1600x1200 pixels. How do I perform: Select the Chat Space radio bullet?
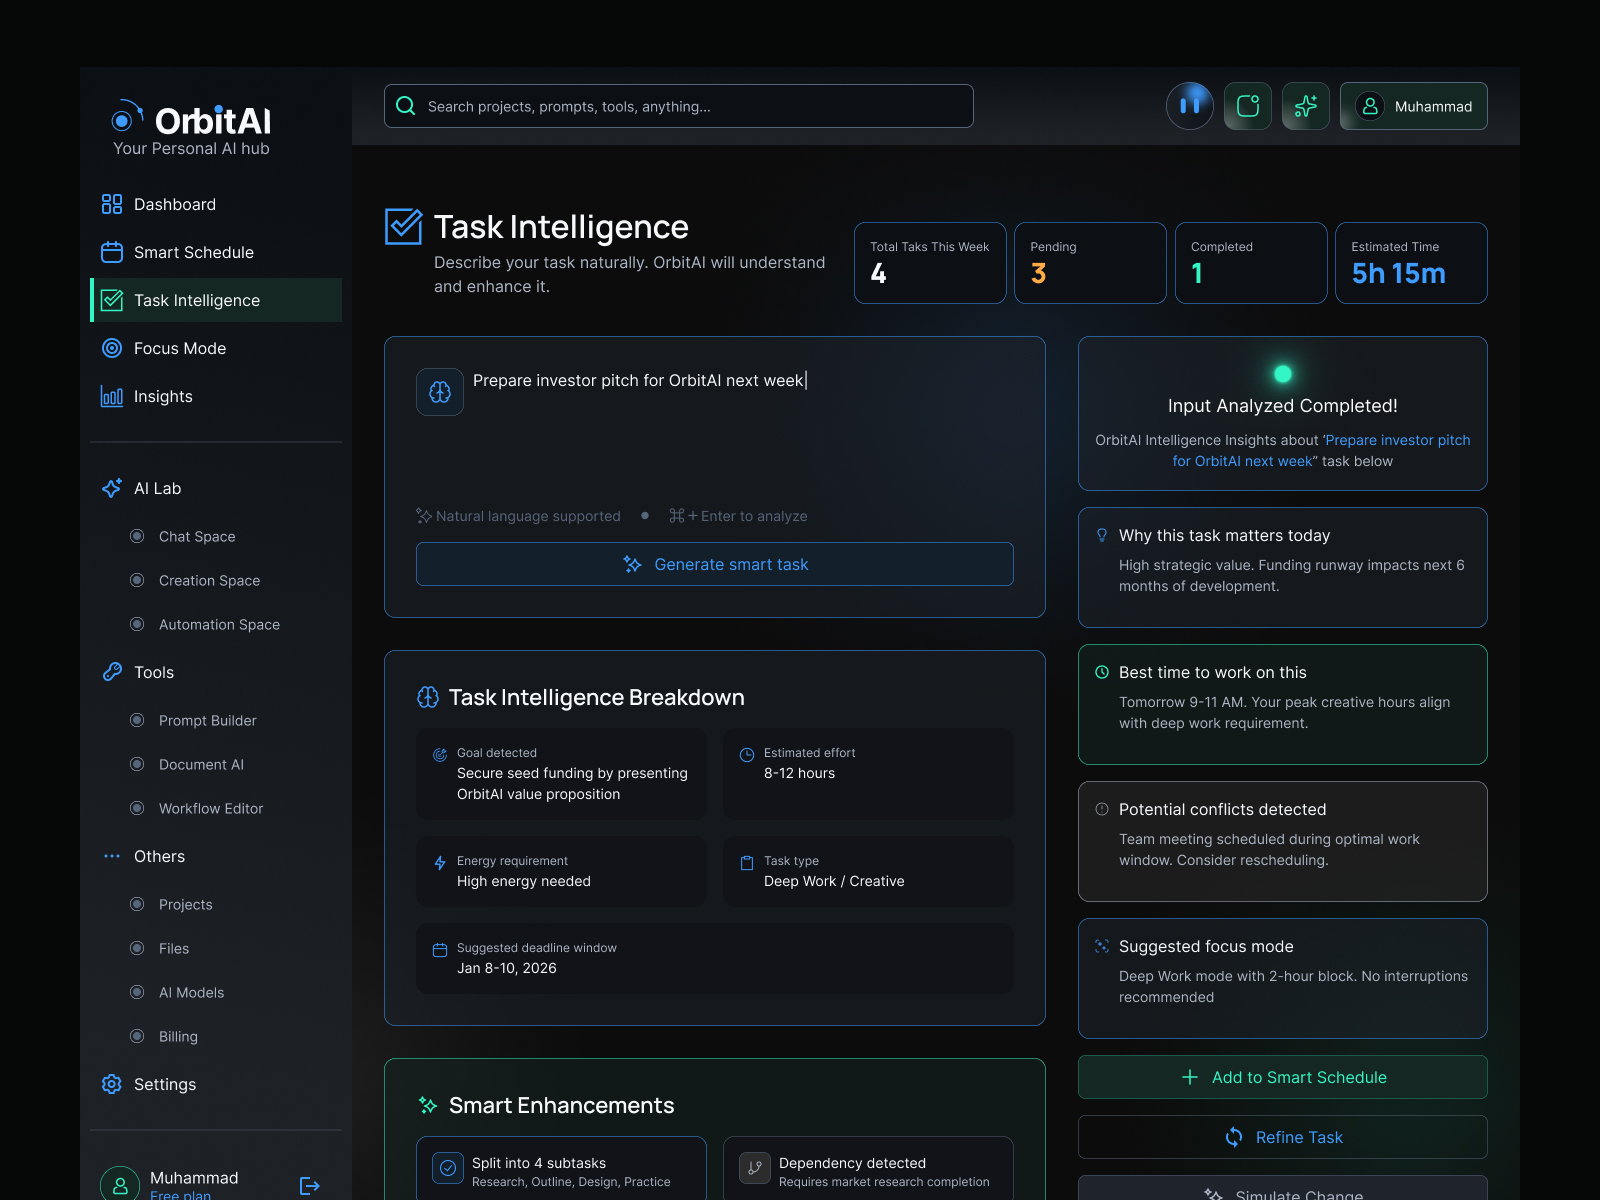point(137,536)
